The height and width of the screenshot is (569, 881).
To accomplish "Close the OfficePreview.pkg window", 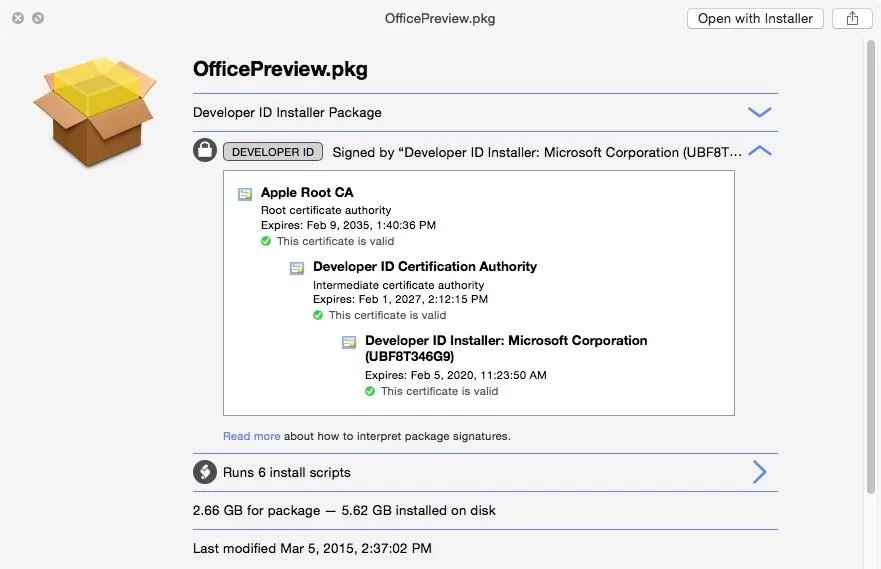I will pos(18,18).
